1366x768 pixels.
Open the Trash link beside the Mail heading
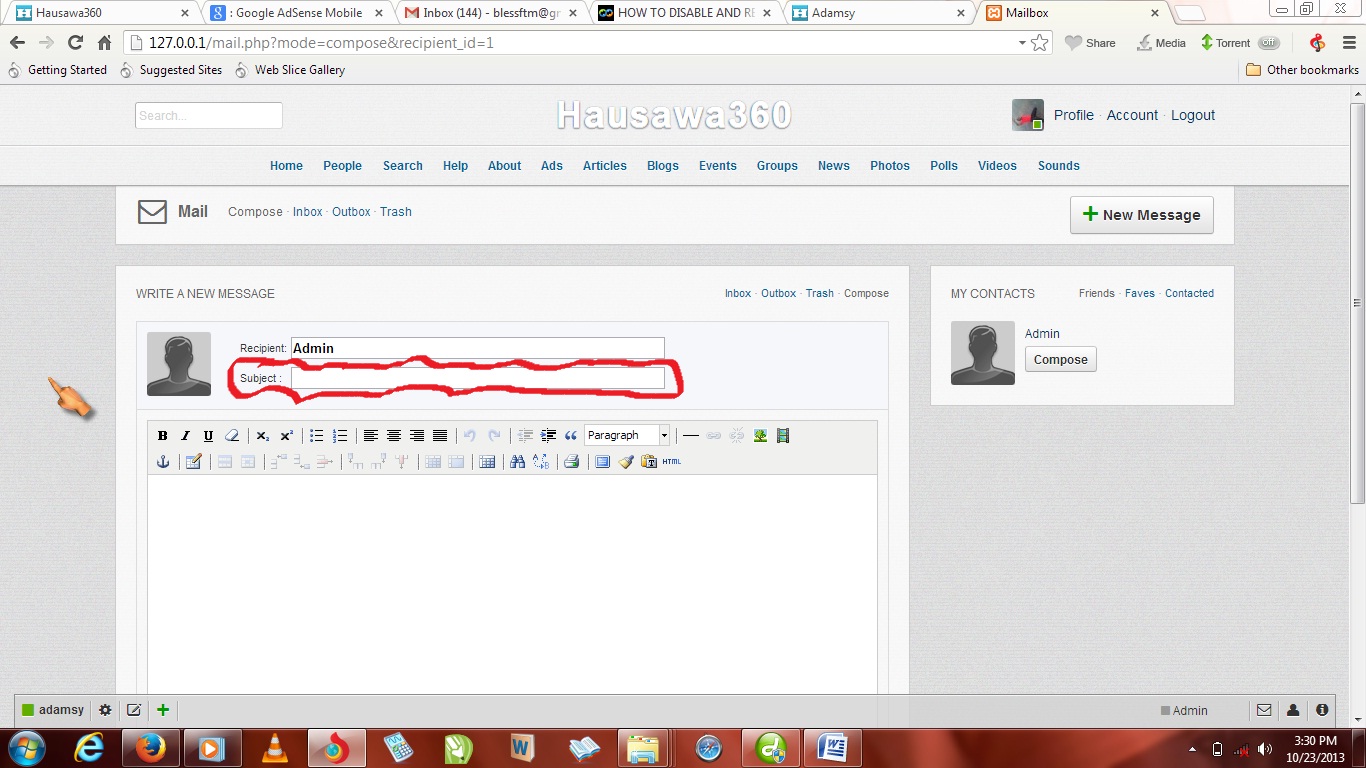pos(396,212)
